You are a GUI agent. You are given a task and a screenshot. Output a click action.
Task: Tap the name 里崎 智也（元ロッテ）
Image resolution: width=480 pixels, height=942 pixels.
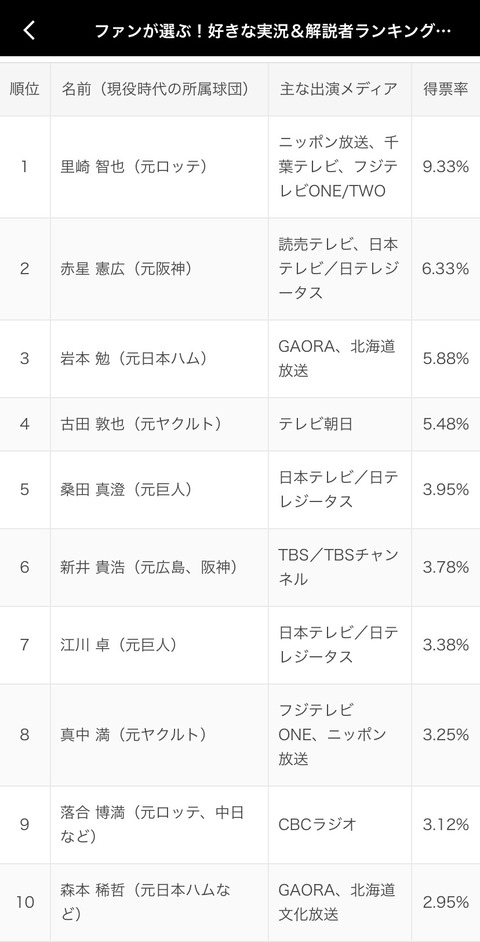tap(134, 166)
